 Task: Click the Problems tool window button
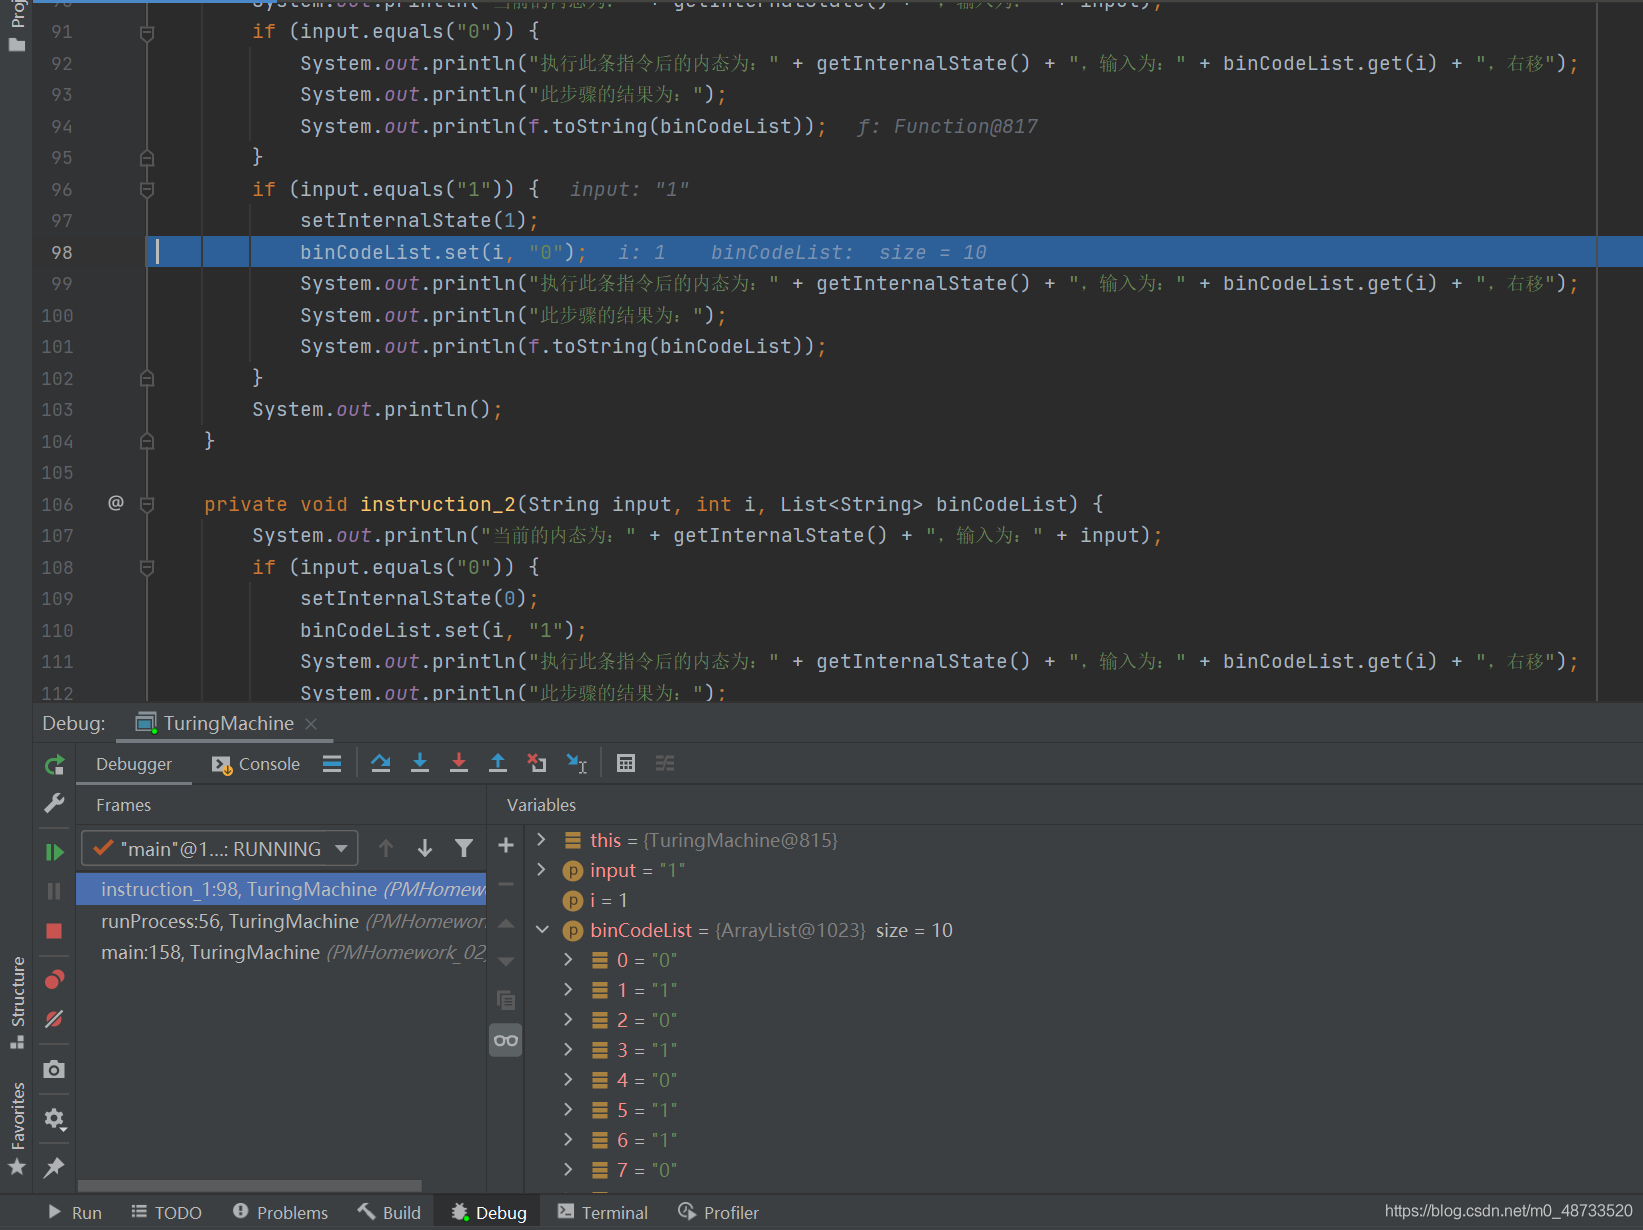coord(281,1212)
